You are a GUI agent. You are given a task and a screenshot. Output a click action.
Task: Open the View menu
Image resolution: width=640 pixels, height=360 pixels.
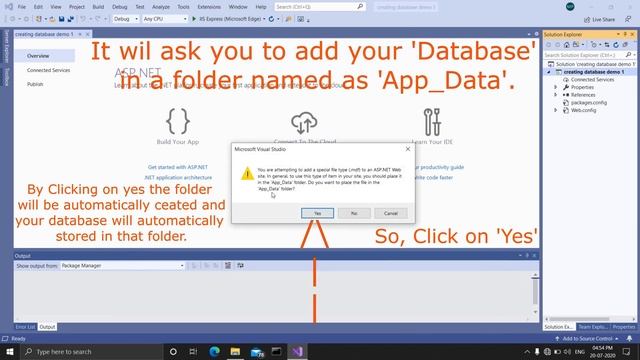pyautogui.click(x=56, y=7)
